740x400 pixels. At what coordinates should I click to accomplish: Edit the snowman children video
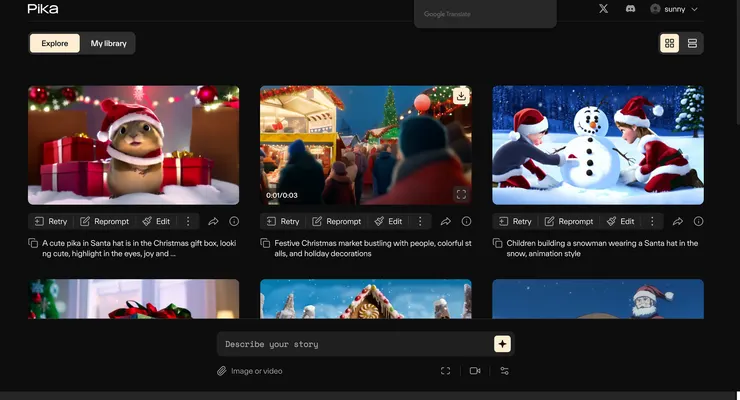point(621,221)
